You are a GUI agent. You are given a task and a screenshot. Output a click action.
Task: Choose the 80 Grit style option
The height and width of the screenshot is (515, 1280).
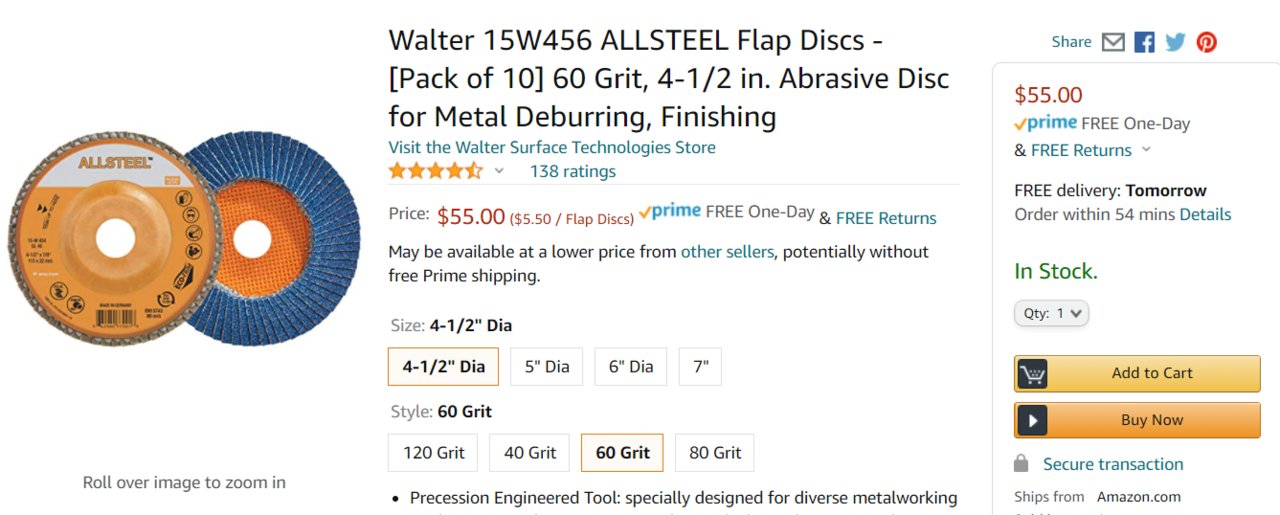tap(715, 453)
